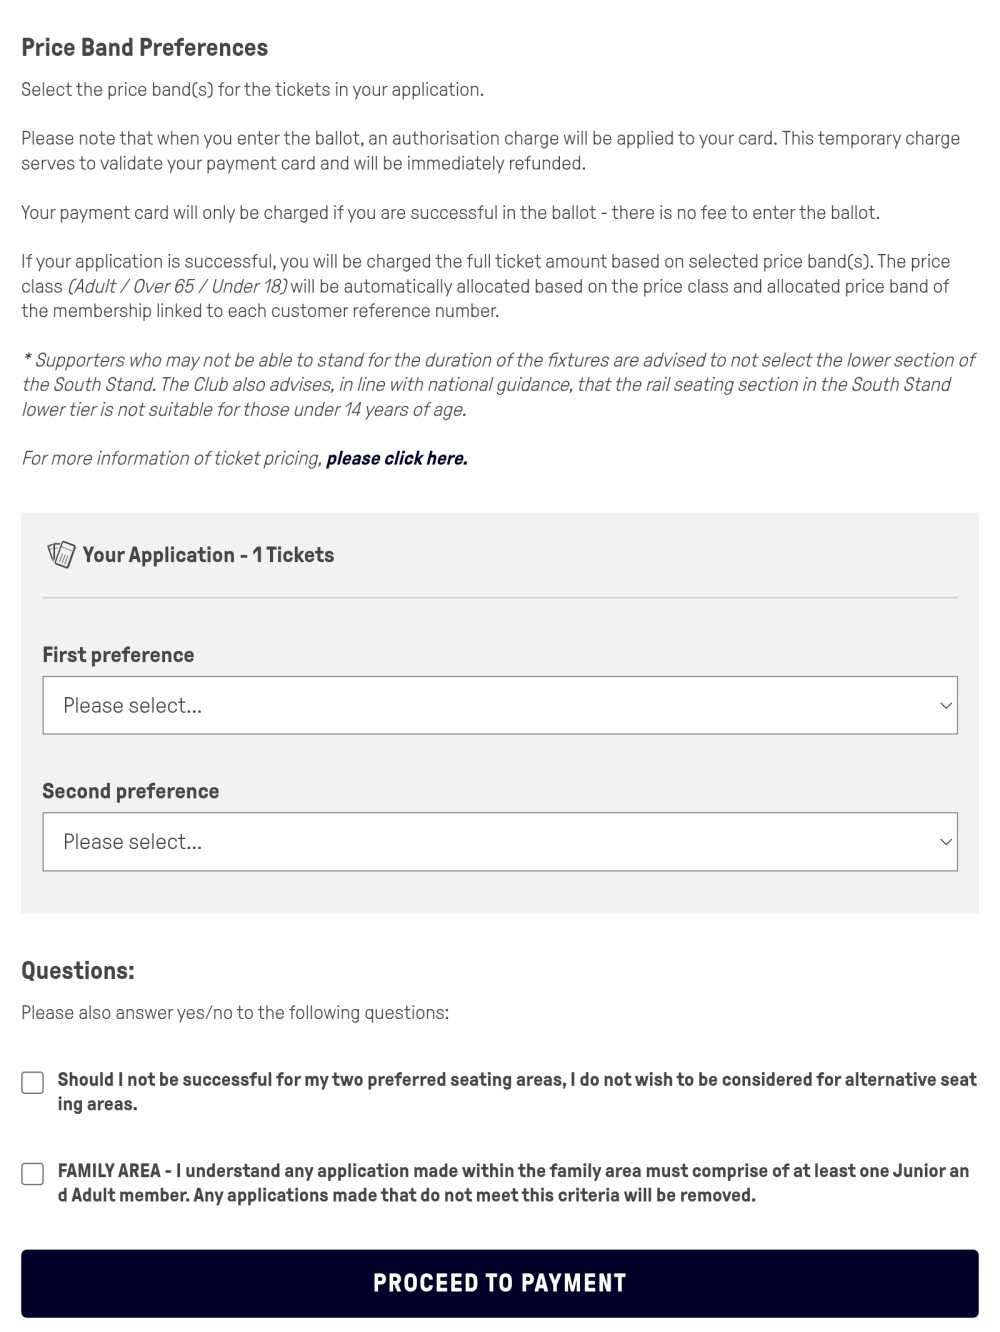
Task: Open the First preference dropdown
Action: pos(499,705)
